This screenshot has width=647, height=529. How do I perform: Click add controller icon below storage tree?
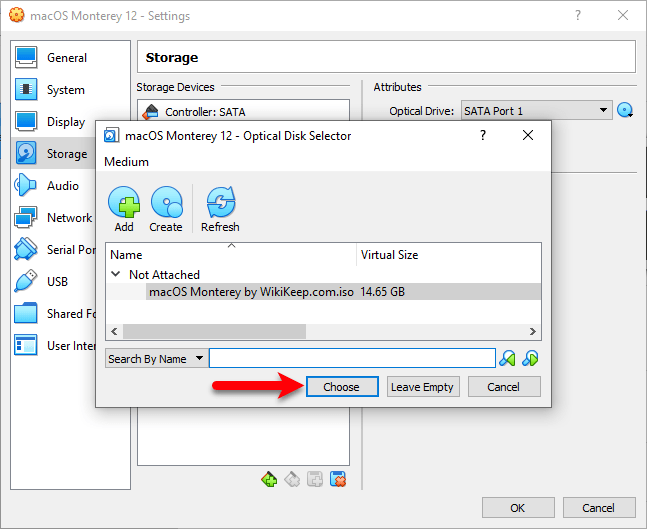[x=269, y=479]
